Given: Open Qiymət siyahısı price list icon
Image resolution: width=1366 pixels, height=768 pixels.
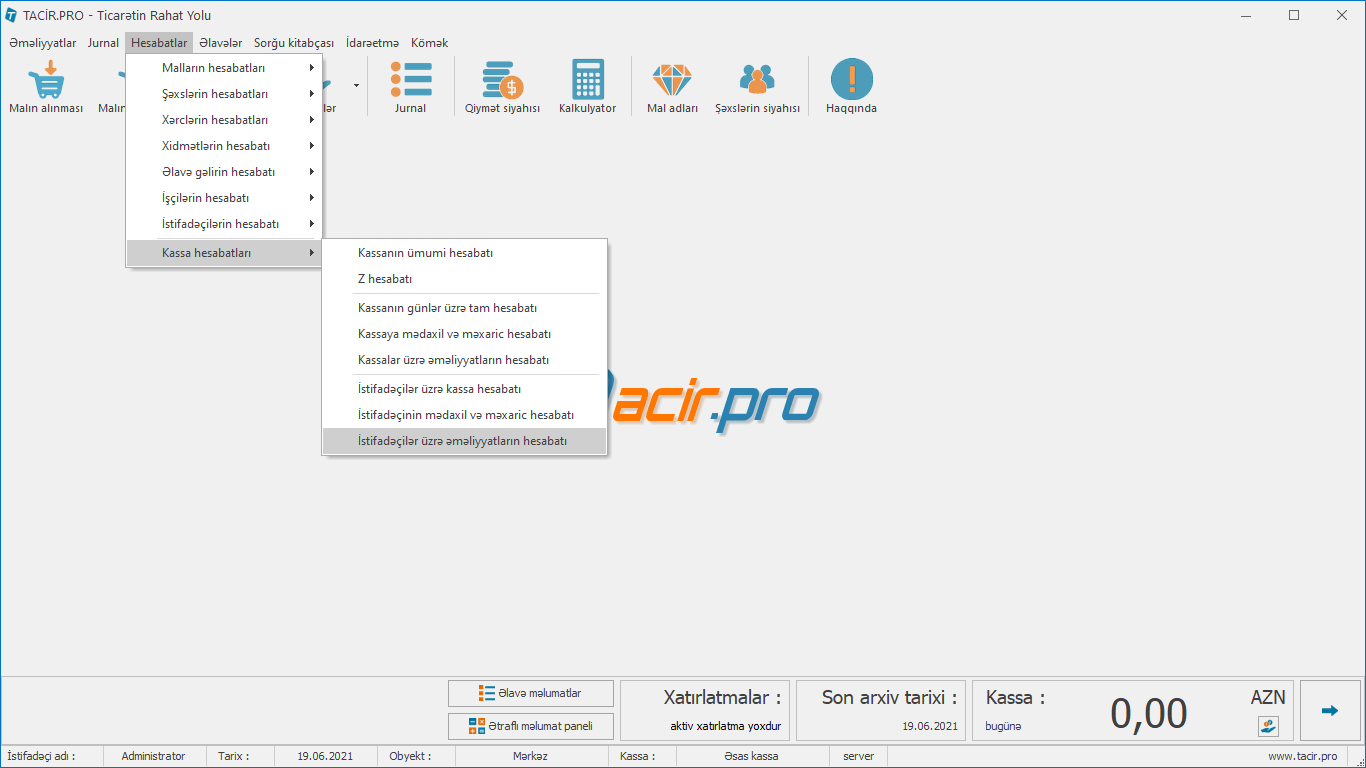Looking at the screenshot, I should tap(502, 80).
